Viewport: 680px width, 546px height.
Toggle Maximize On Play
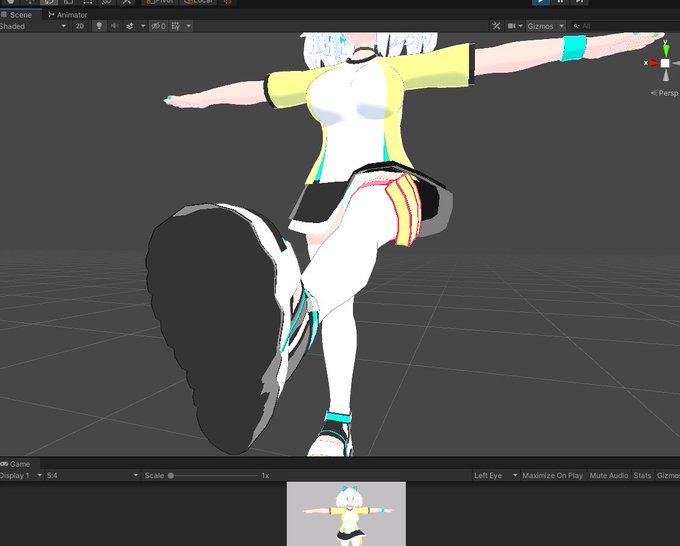pos(552,476)
